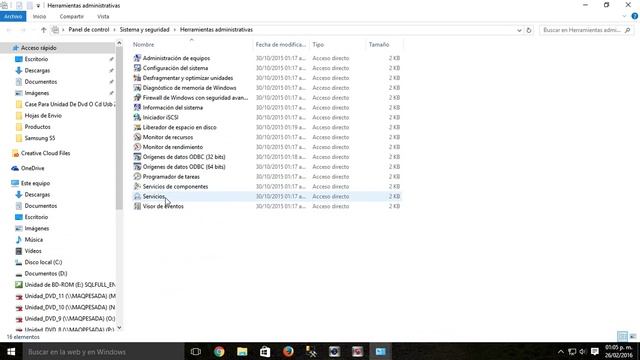
Task: Expand the address bar history dropdown
Action: click(519, 30)
